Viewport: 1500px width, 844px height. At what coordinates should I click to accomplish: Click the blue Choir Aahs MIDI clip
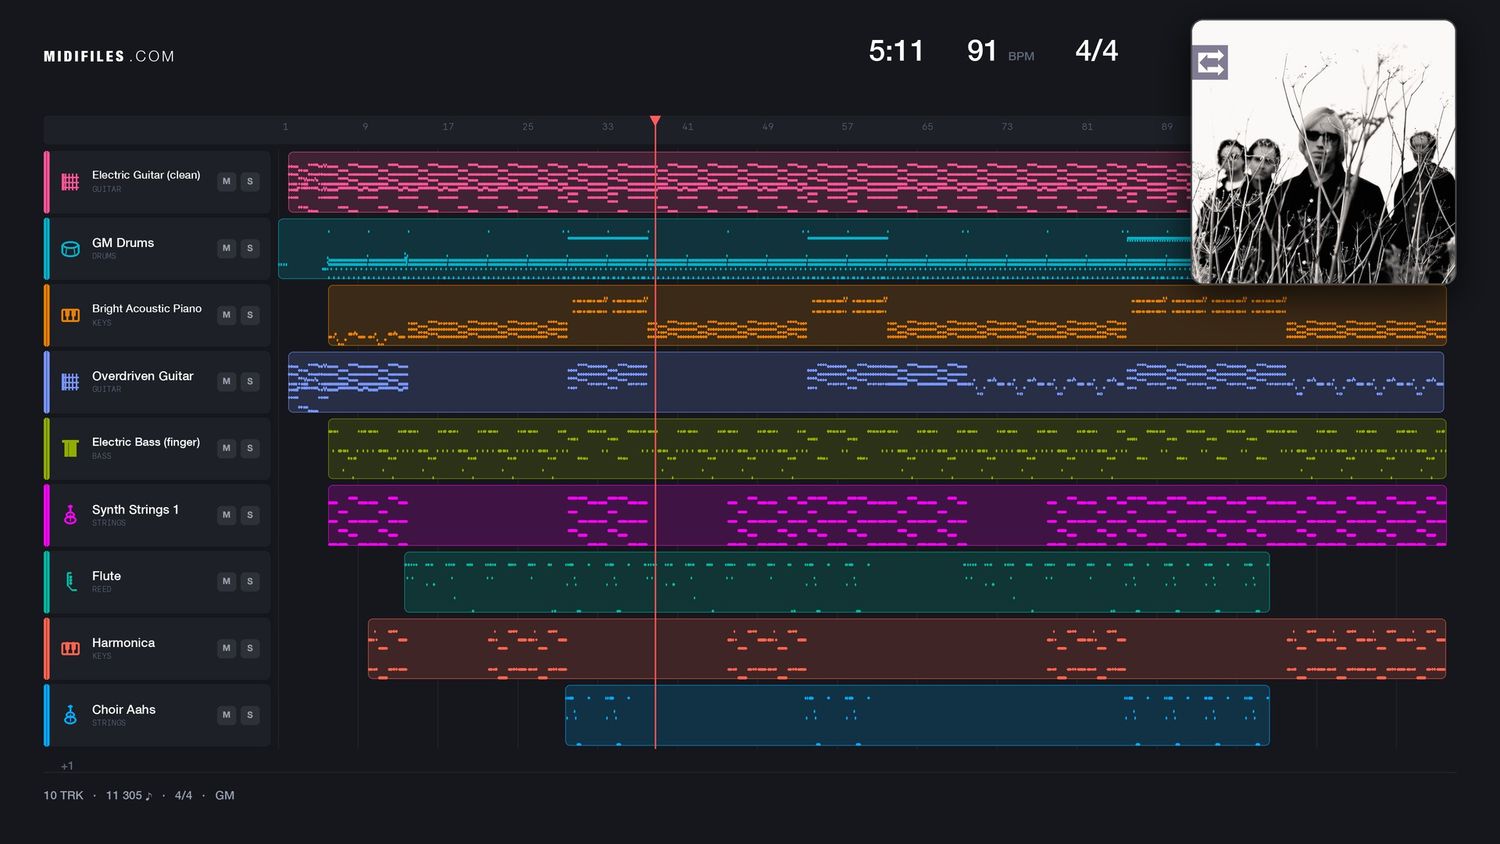point(917,715)
